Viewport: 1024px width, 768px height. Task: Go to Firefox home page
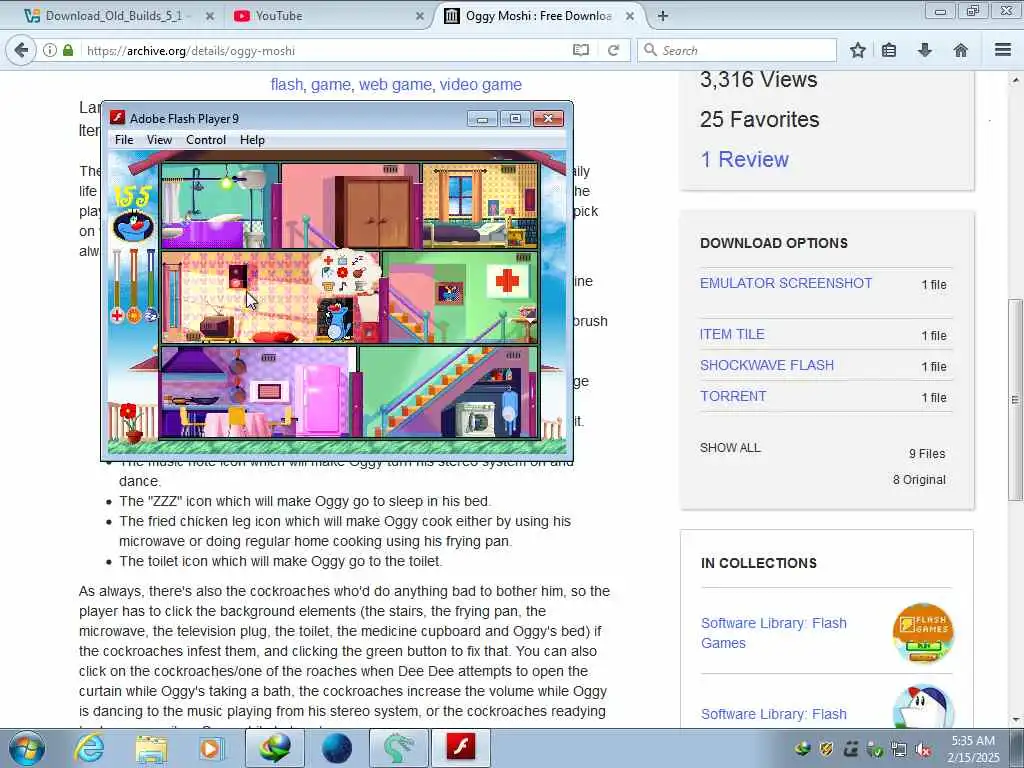point(960,50)
